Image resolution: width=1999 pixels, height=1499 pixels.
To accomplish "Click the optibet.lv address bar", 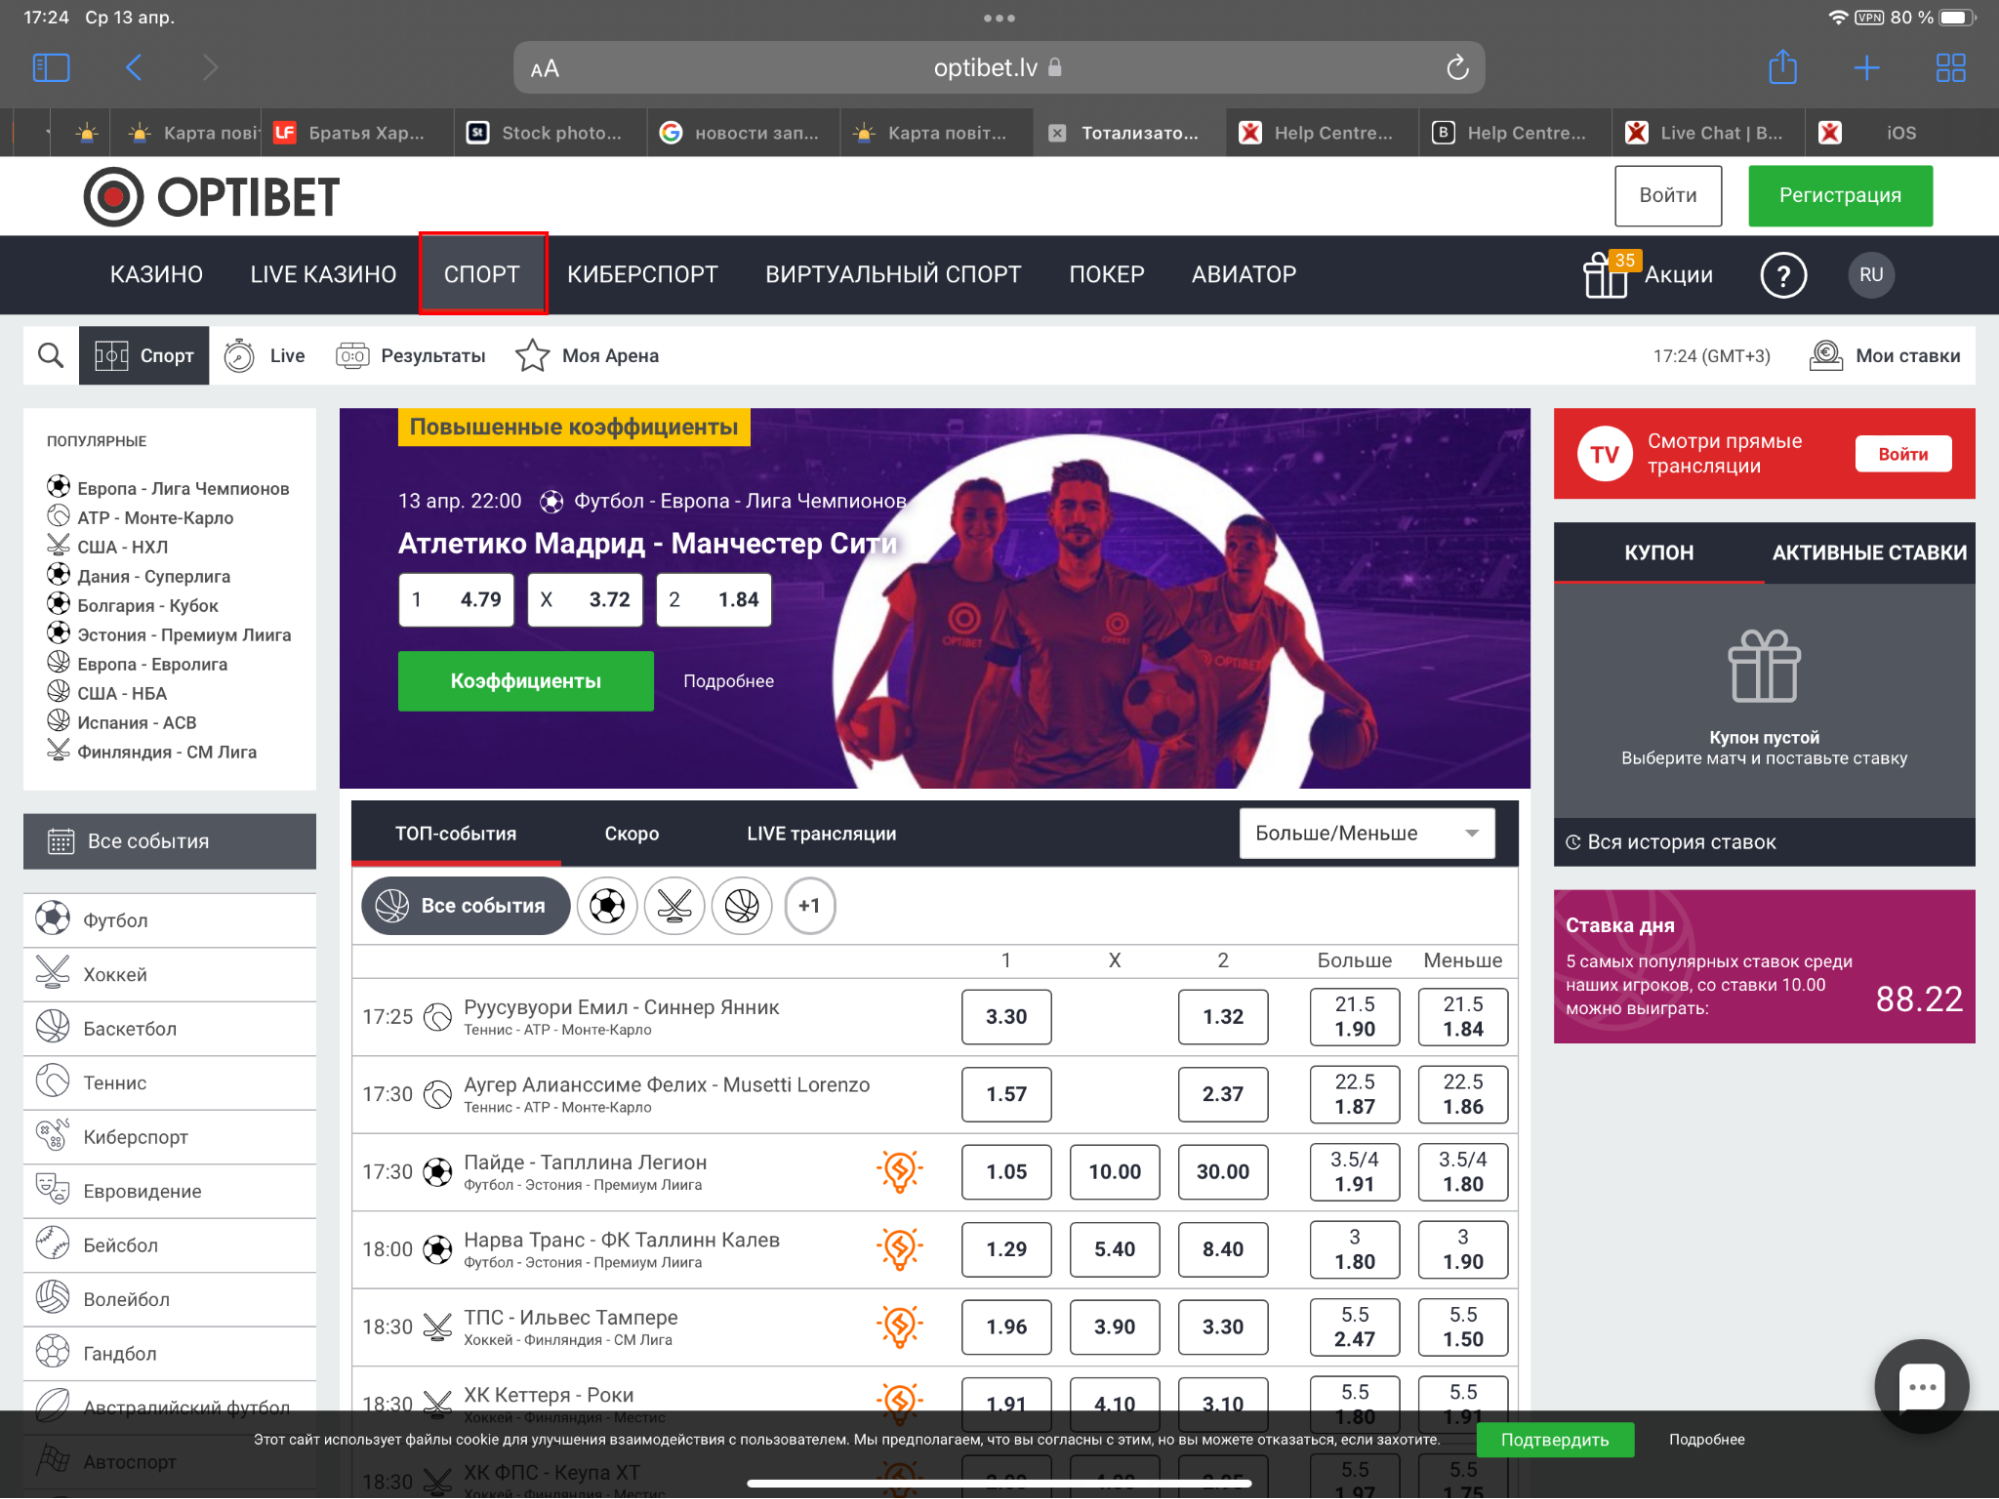I will [x=998, y=68].
